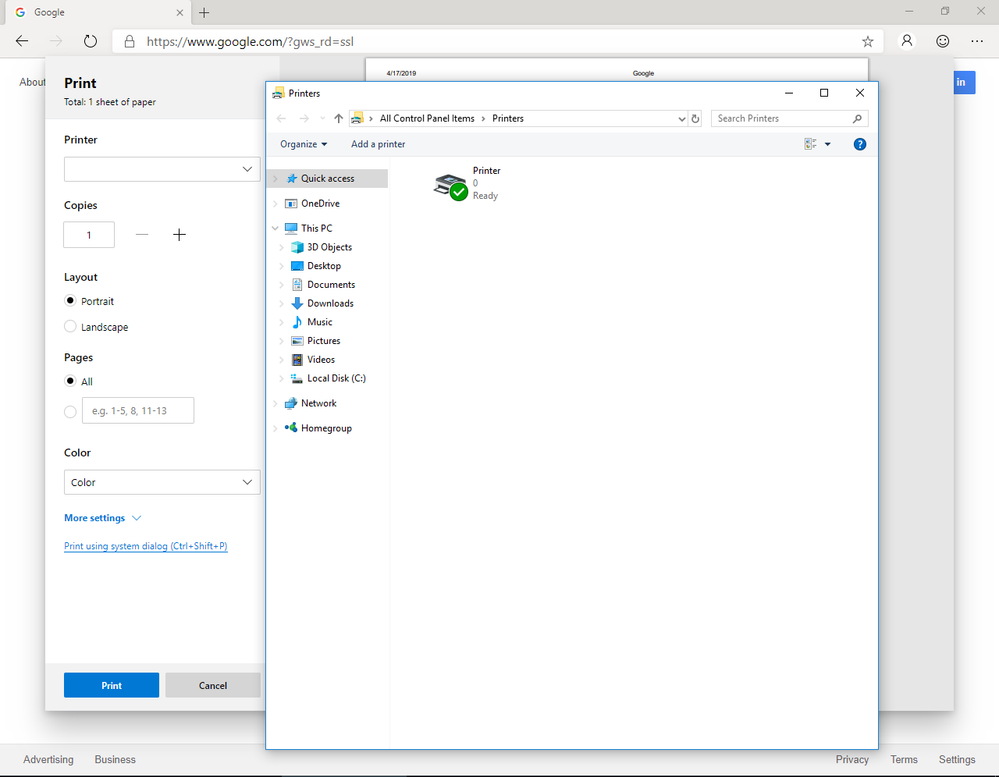Open Music in navigation tree
The width and height of the screenshot is (999, 777).
pyautogui.click(x=319, y=322)
